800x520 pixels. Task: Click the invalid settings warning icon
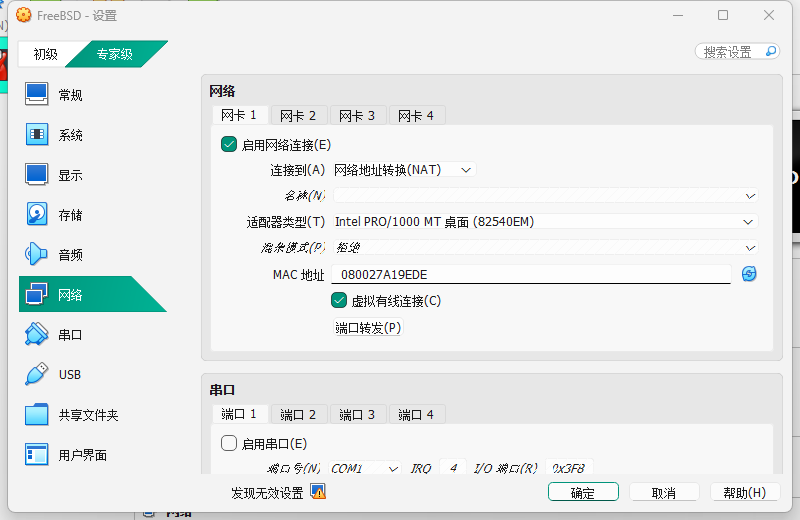tap(318, 492)
